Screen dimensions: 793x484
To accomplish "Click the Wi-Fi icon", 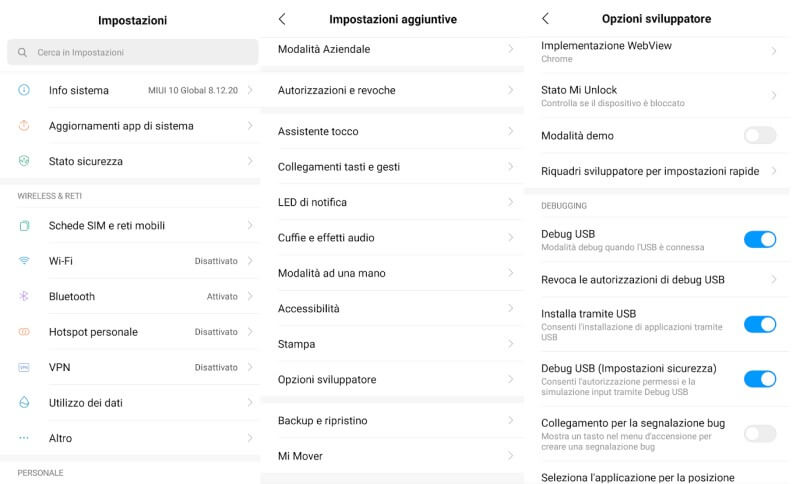I will click(24, 260).
